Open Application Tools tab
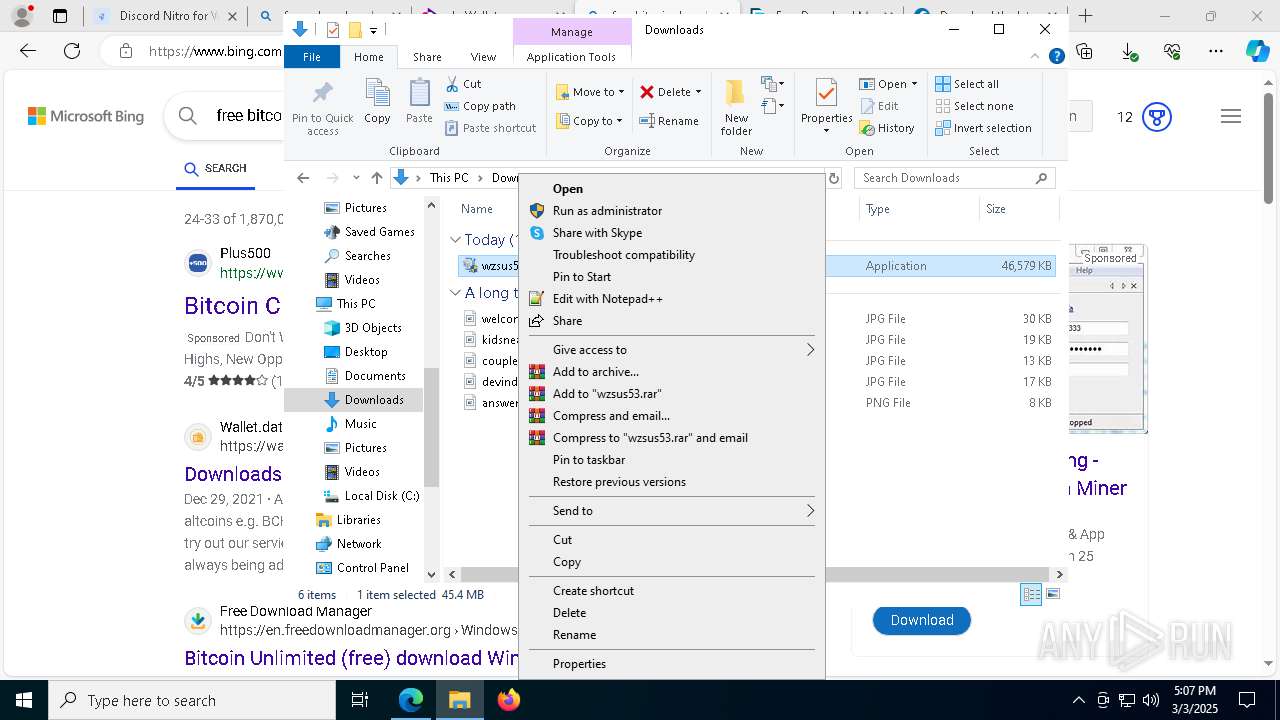The width and height of the screenshot is (1280, 720). 571,57
